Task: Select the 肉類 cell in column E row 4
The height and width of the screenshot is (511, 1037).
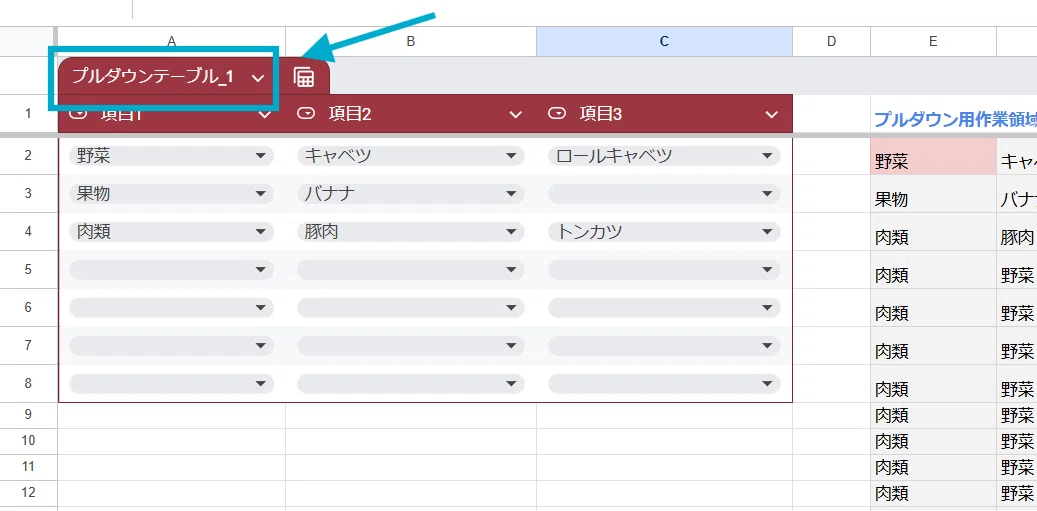Action: click(x=933, y=232)
